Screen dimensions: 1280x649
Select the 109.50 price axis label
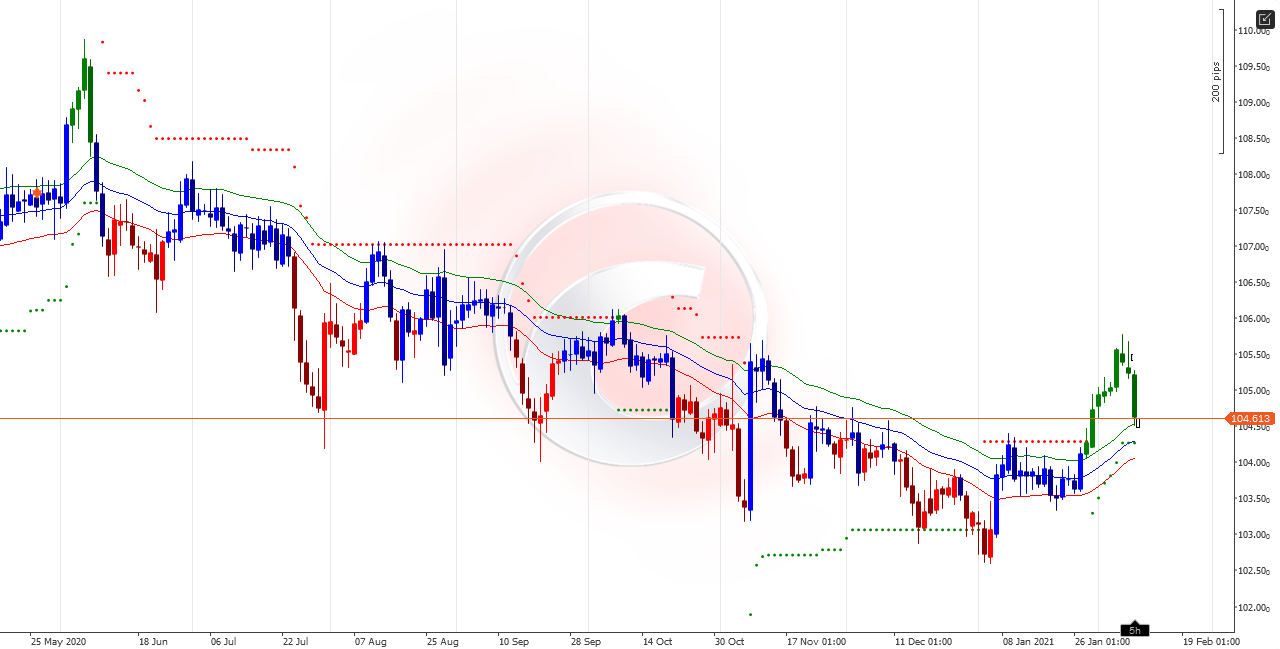[1255, 67]
